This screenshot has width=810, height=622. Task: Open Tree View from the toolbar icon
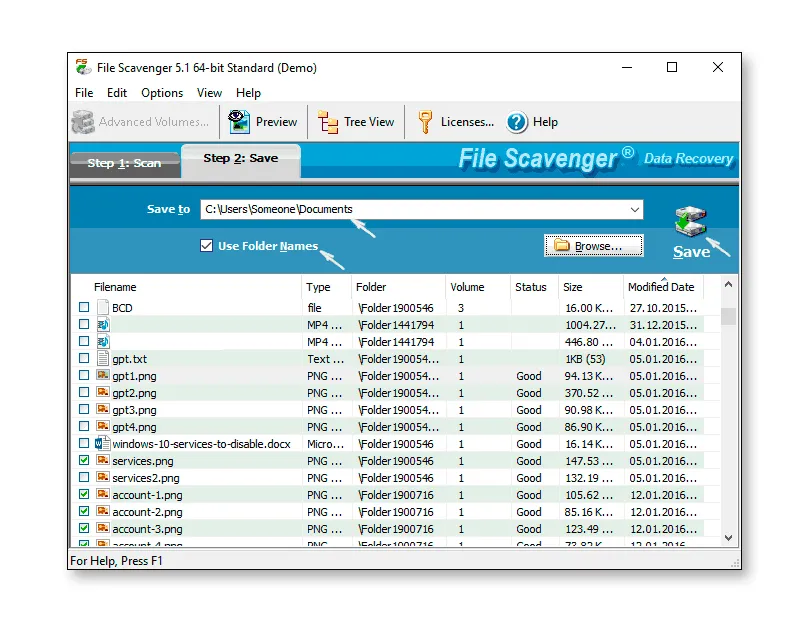328,122
